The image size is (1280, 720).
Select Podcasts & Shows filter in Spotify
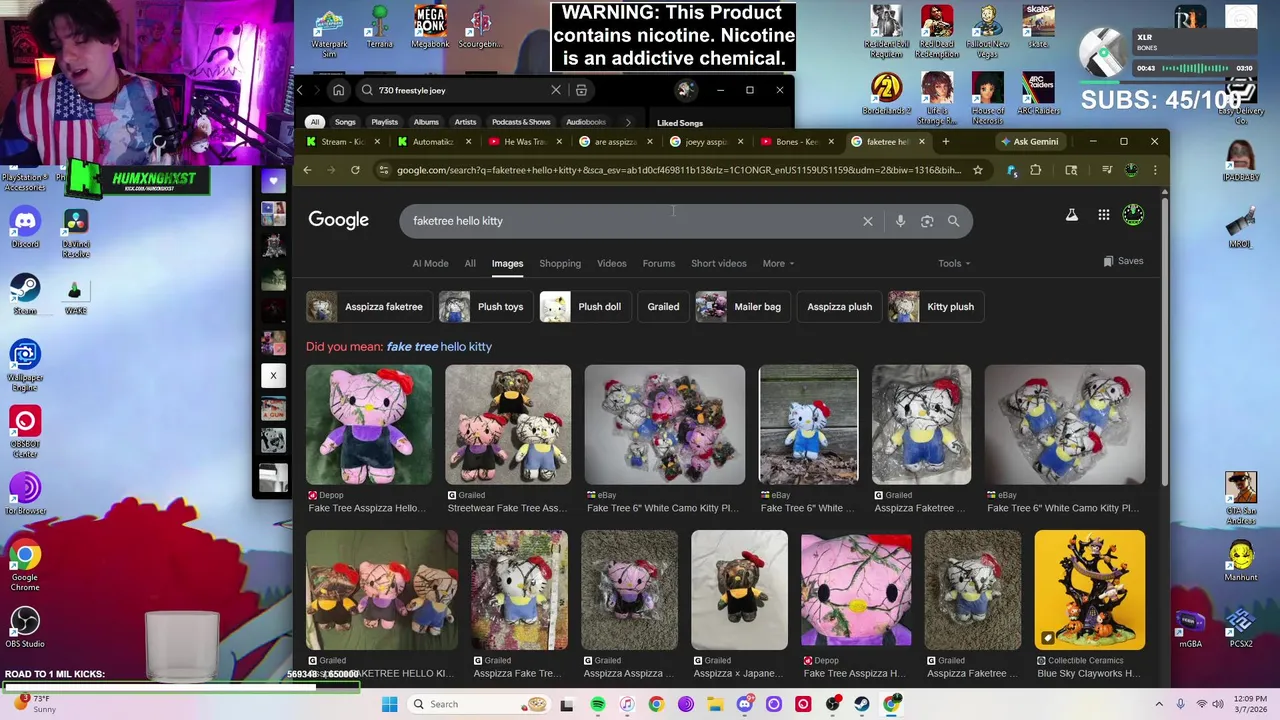click(x=521, y=122)
